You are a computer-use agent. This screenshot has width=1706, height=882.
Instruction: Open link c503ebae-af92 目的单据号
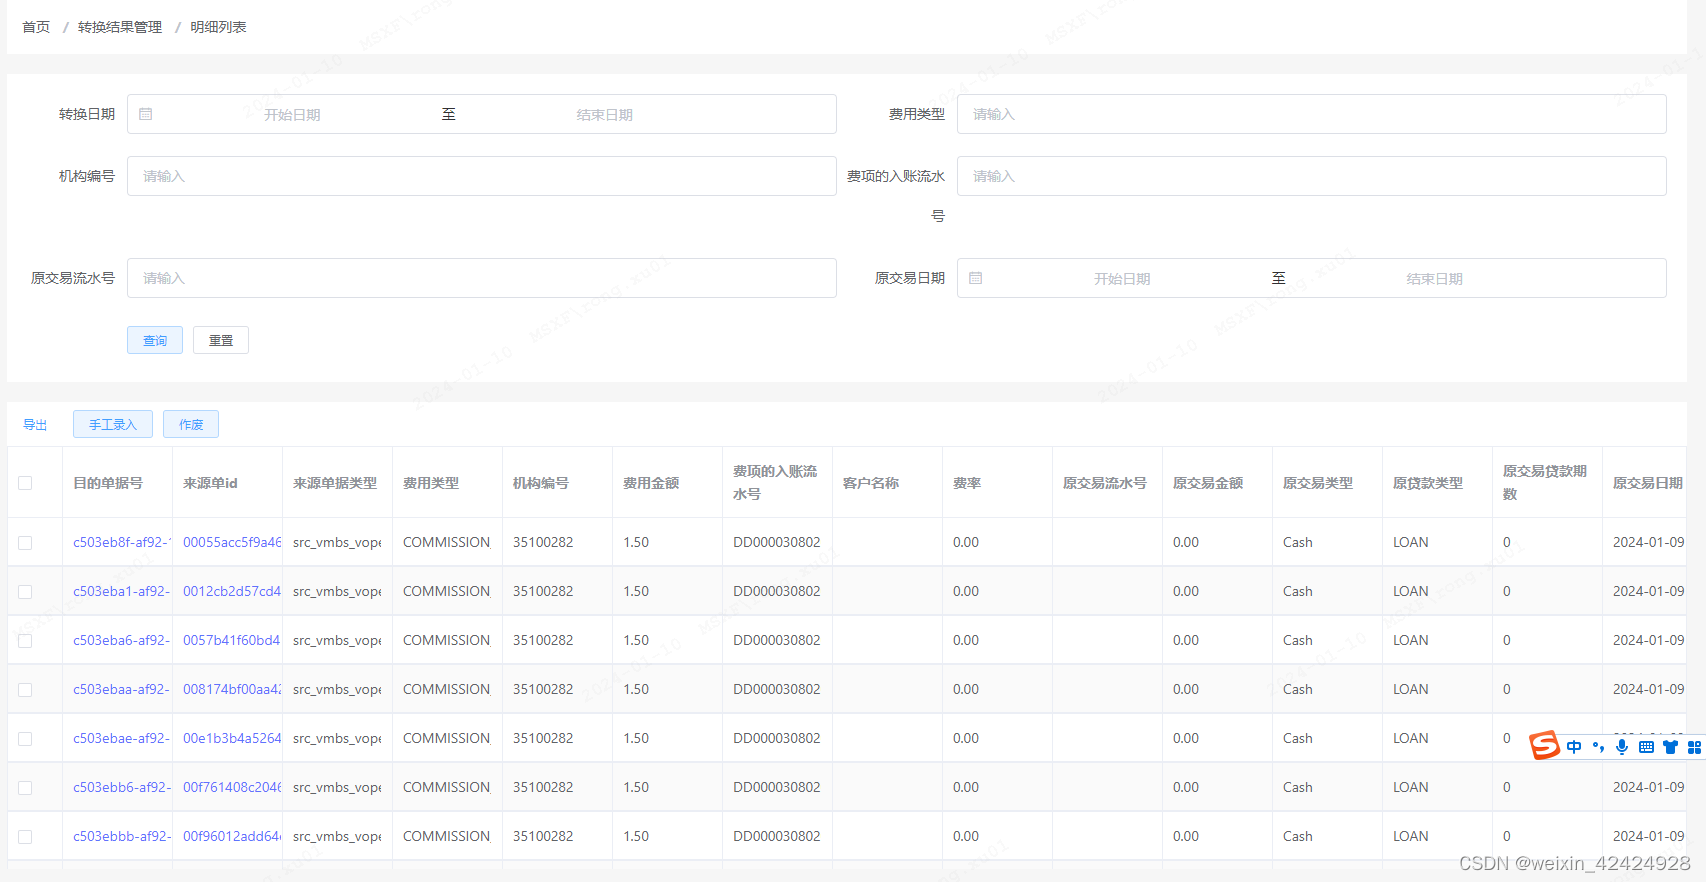click(x=122, y=738)
